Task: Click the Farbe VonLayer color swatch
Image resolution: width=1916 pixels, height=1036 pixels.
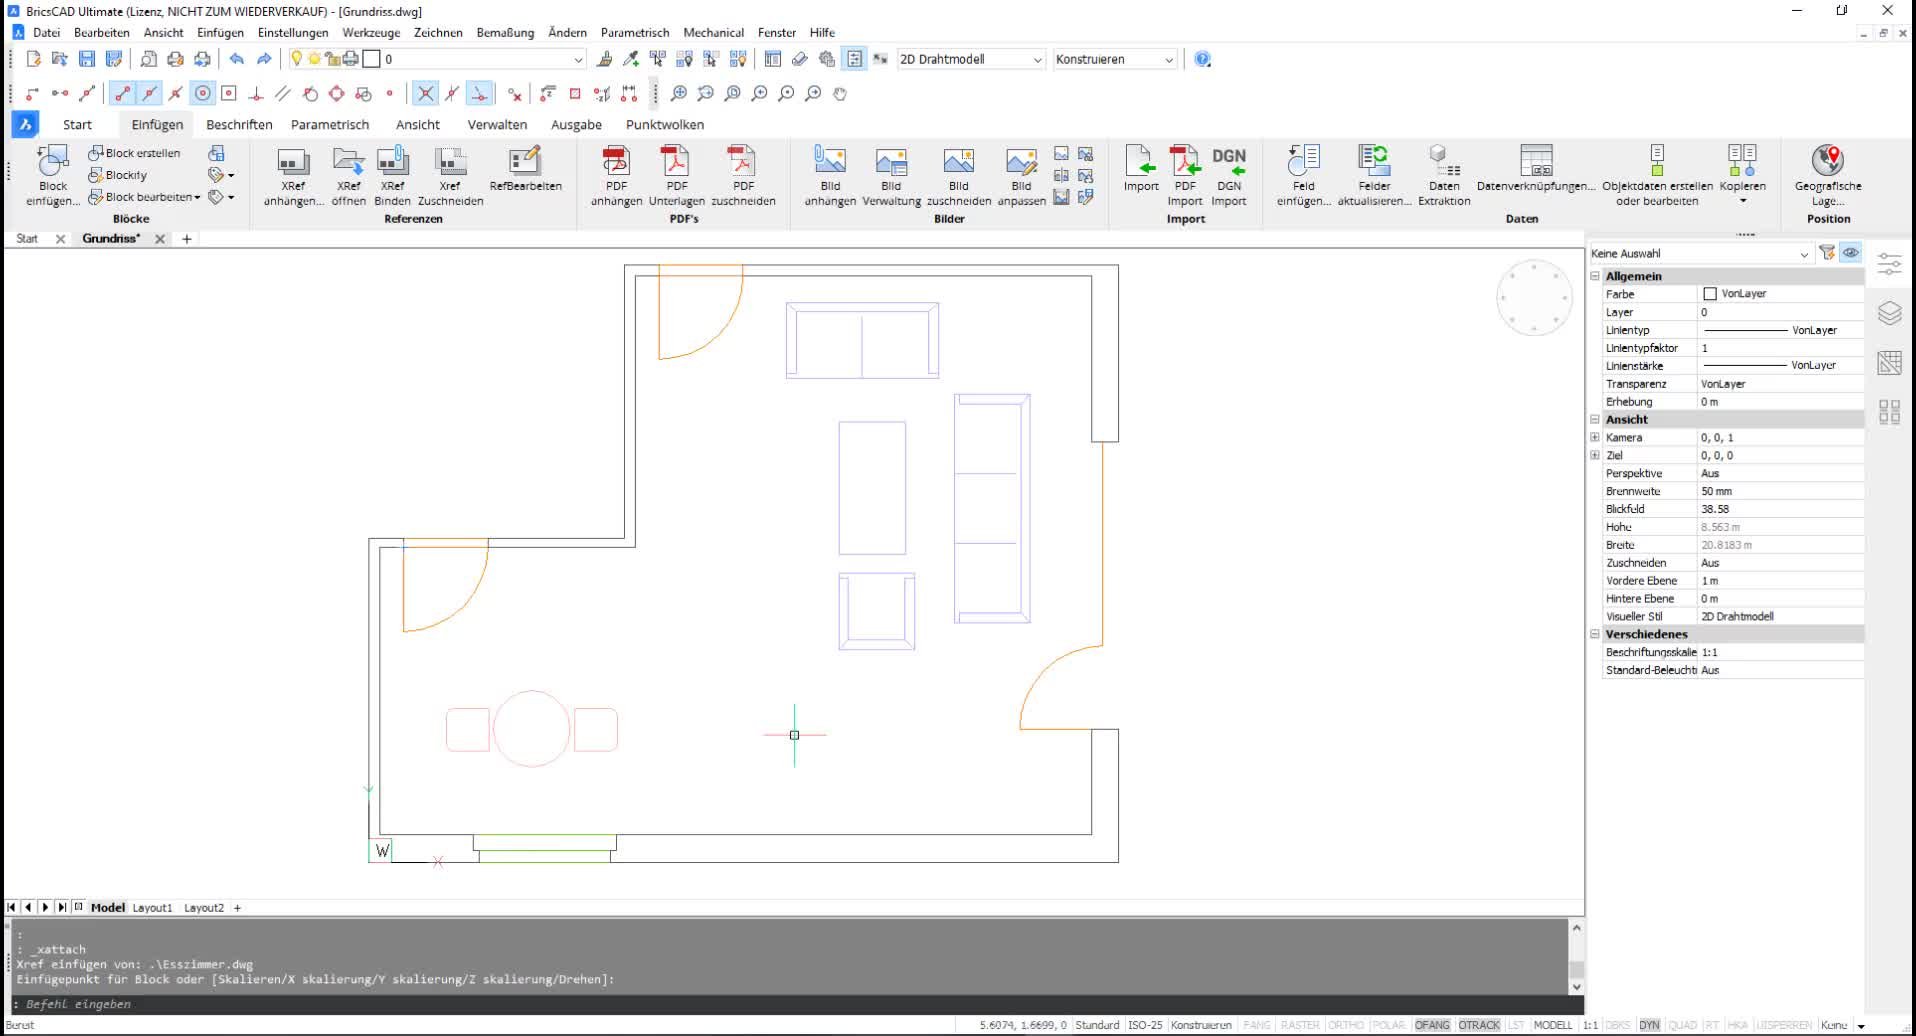Action: point(1710,294)
